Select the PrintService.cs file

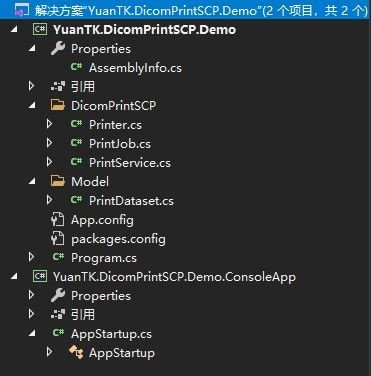pos(130,163)
